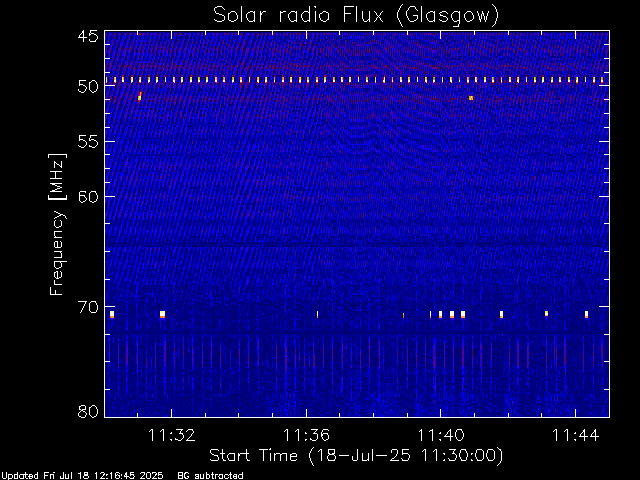
Task: Click the 11:40 time axis label
Action: coord(440,435)
